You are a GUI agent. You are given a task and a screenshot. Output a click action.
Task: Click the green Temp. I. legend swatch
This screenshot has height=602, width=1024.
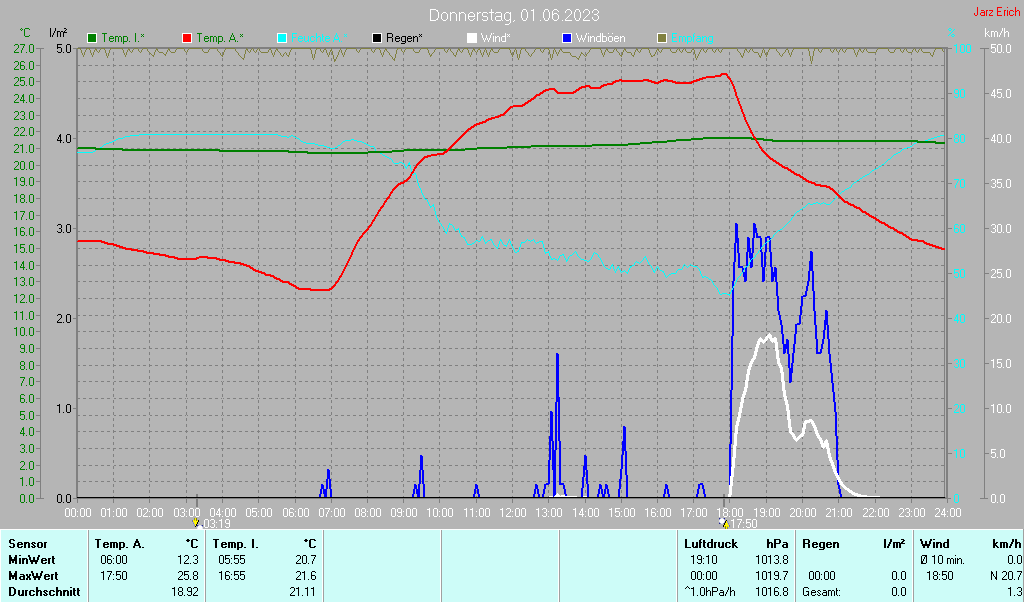click(x=92, y=38)
